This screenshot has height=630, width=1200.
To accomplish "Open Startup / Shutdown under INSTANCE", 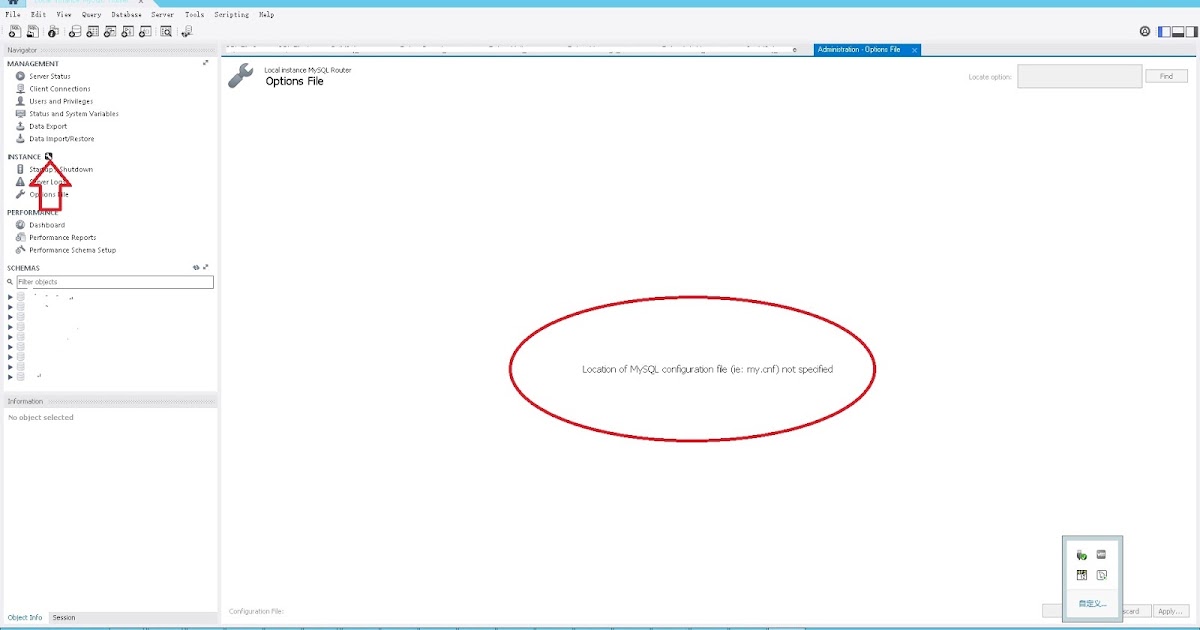I will pos(60,169).
